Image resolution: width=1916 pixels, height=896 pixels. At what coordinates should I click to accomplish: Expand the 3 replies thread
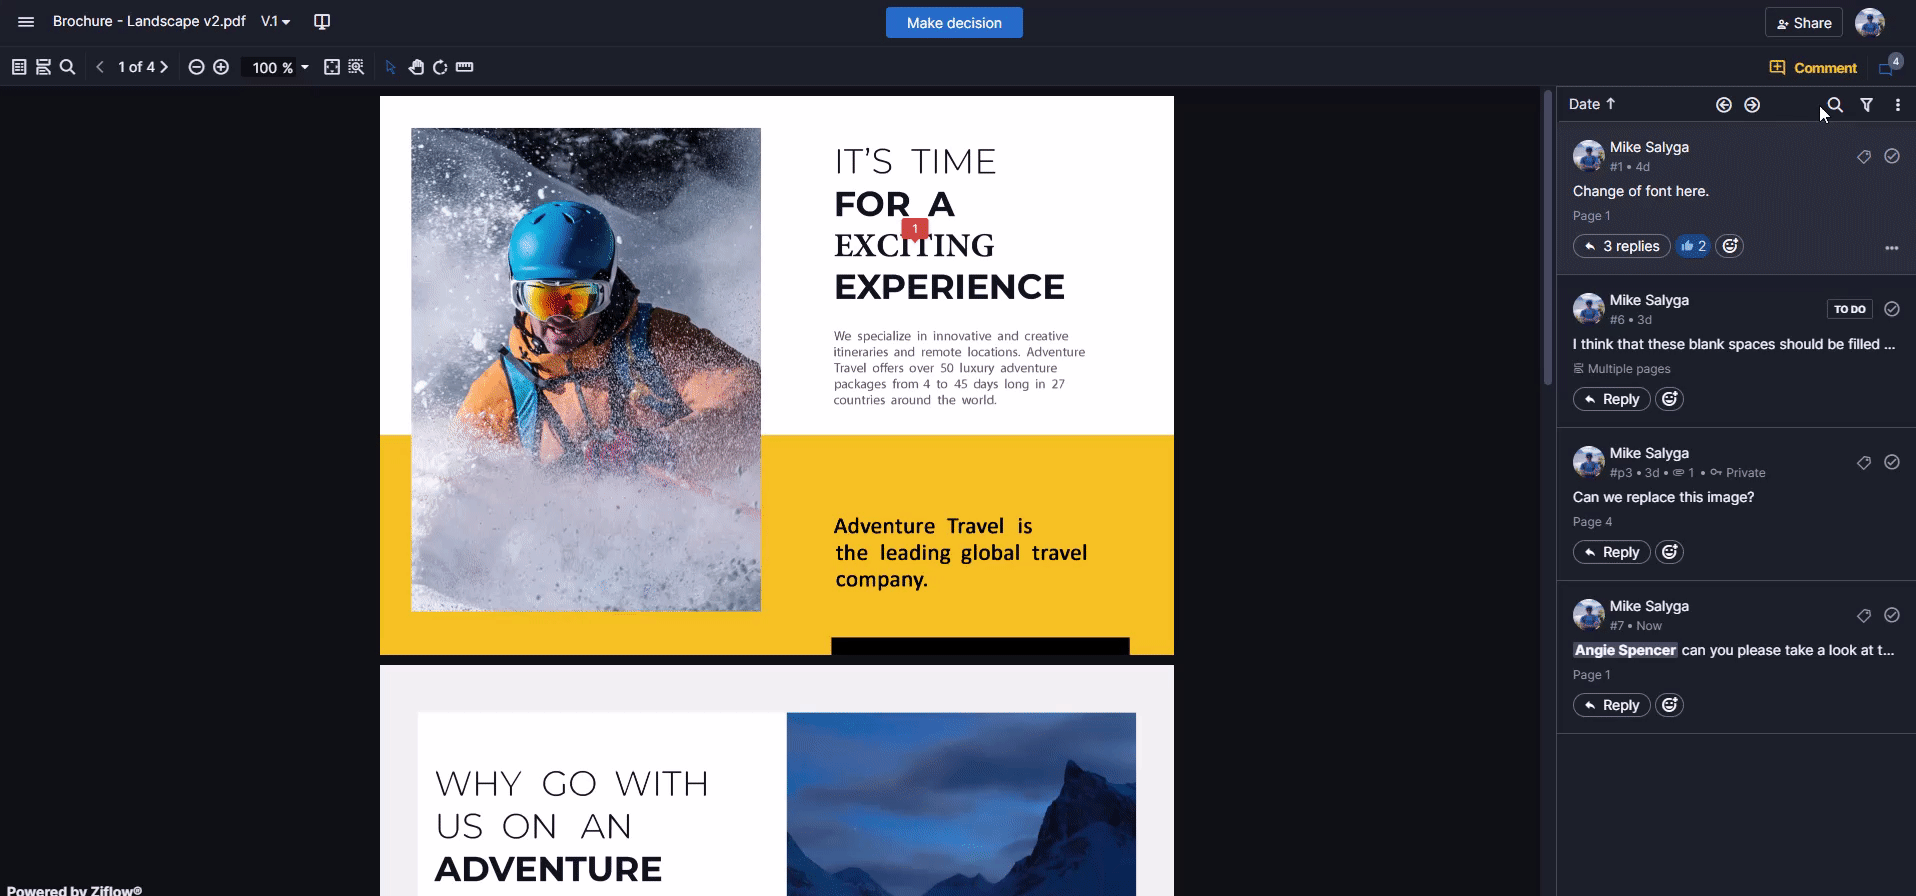point(1621,246)
